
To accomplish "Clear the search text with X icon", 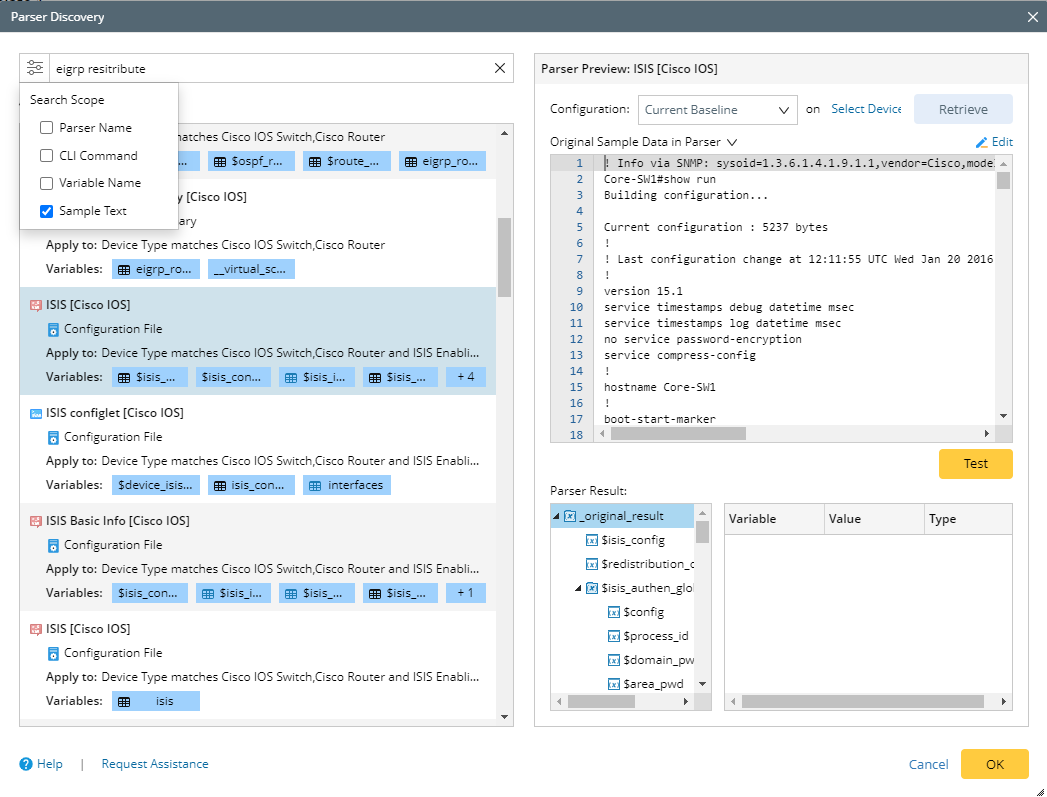I will [x=500, y=68].
